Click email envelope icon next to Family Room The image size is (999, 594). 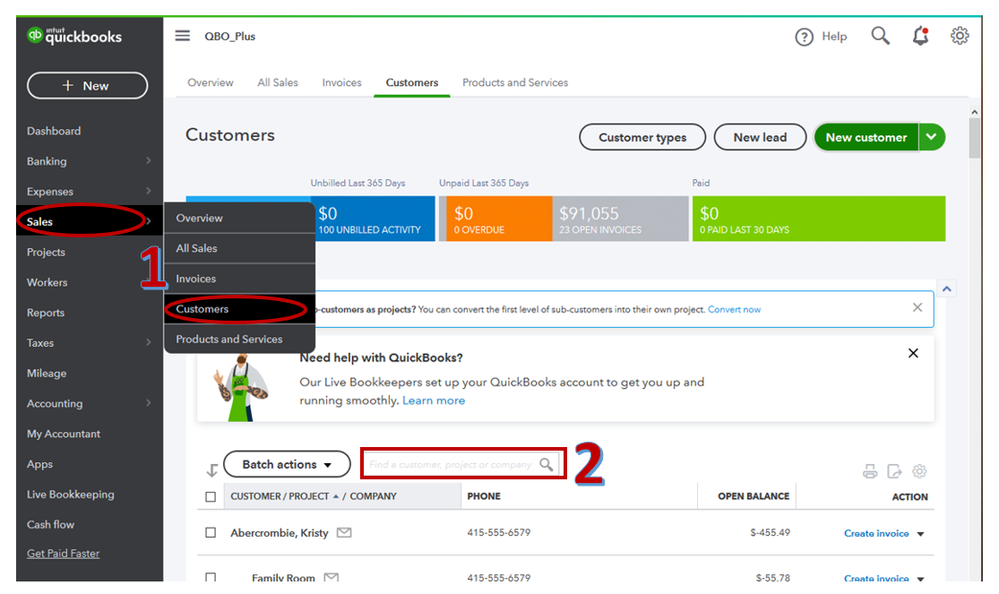331,577
